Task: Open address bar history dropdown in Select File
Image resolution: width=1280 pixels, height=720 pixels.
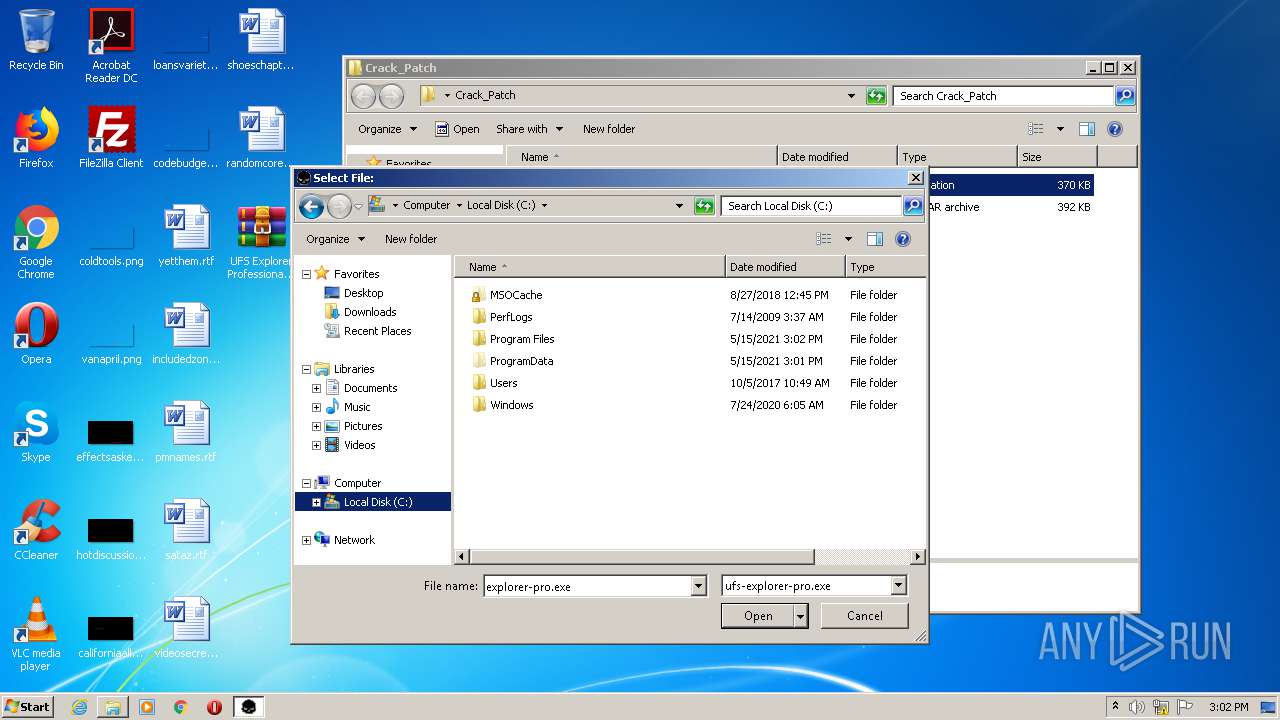Action: point(680,206)
